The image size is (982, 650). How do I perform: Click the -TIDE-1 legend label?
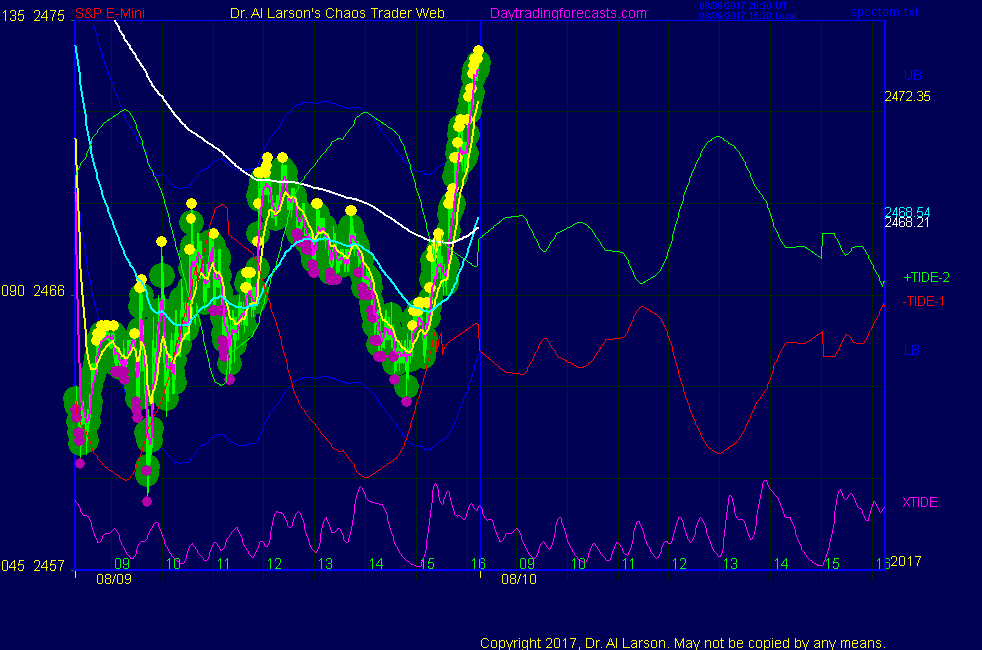click(x=922, y=301)
